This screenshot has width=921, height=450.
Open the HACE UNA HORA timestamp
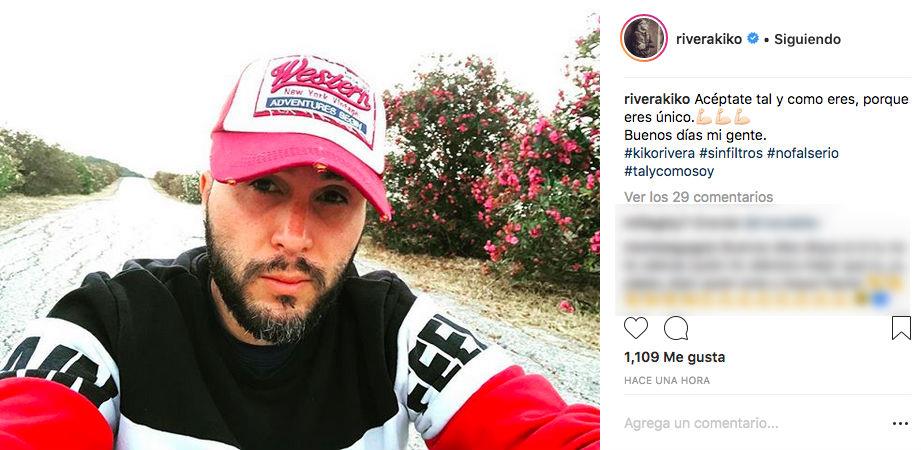point(667,381)
